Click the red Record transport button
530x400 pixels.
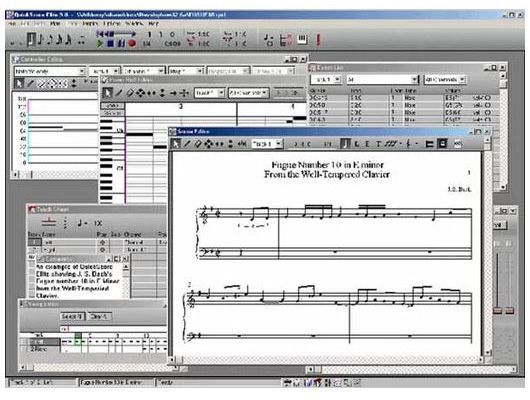tap(132, 44)
